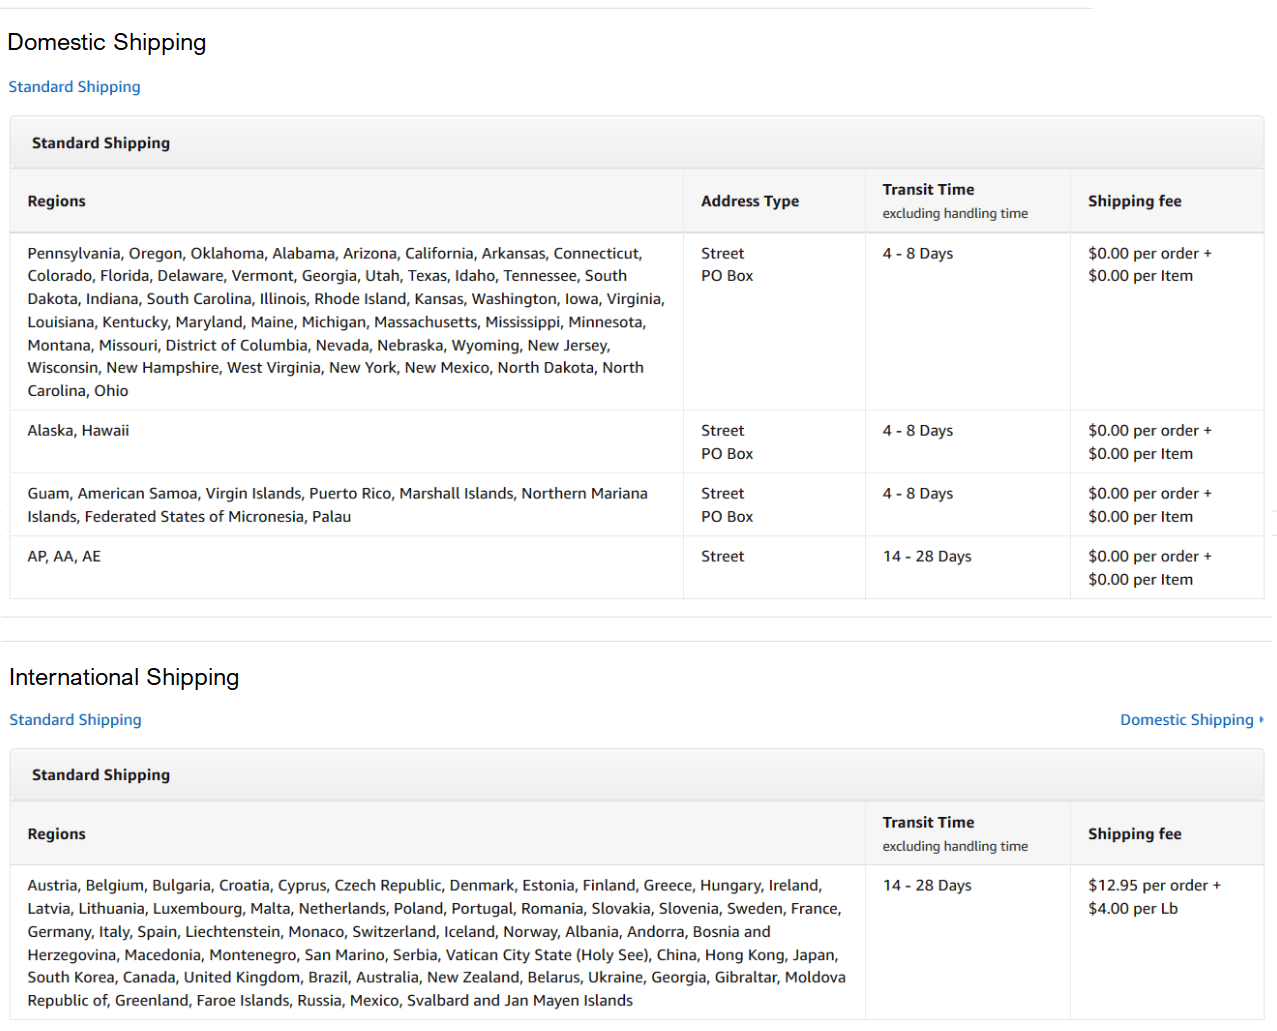The image size is (1277, 1031).
Task: Open the Standard Shipping link under International Shipping
Action: point(75,719)
